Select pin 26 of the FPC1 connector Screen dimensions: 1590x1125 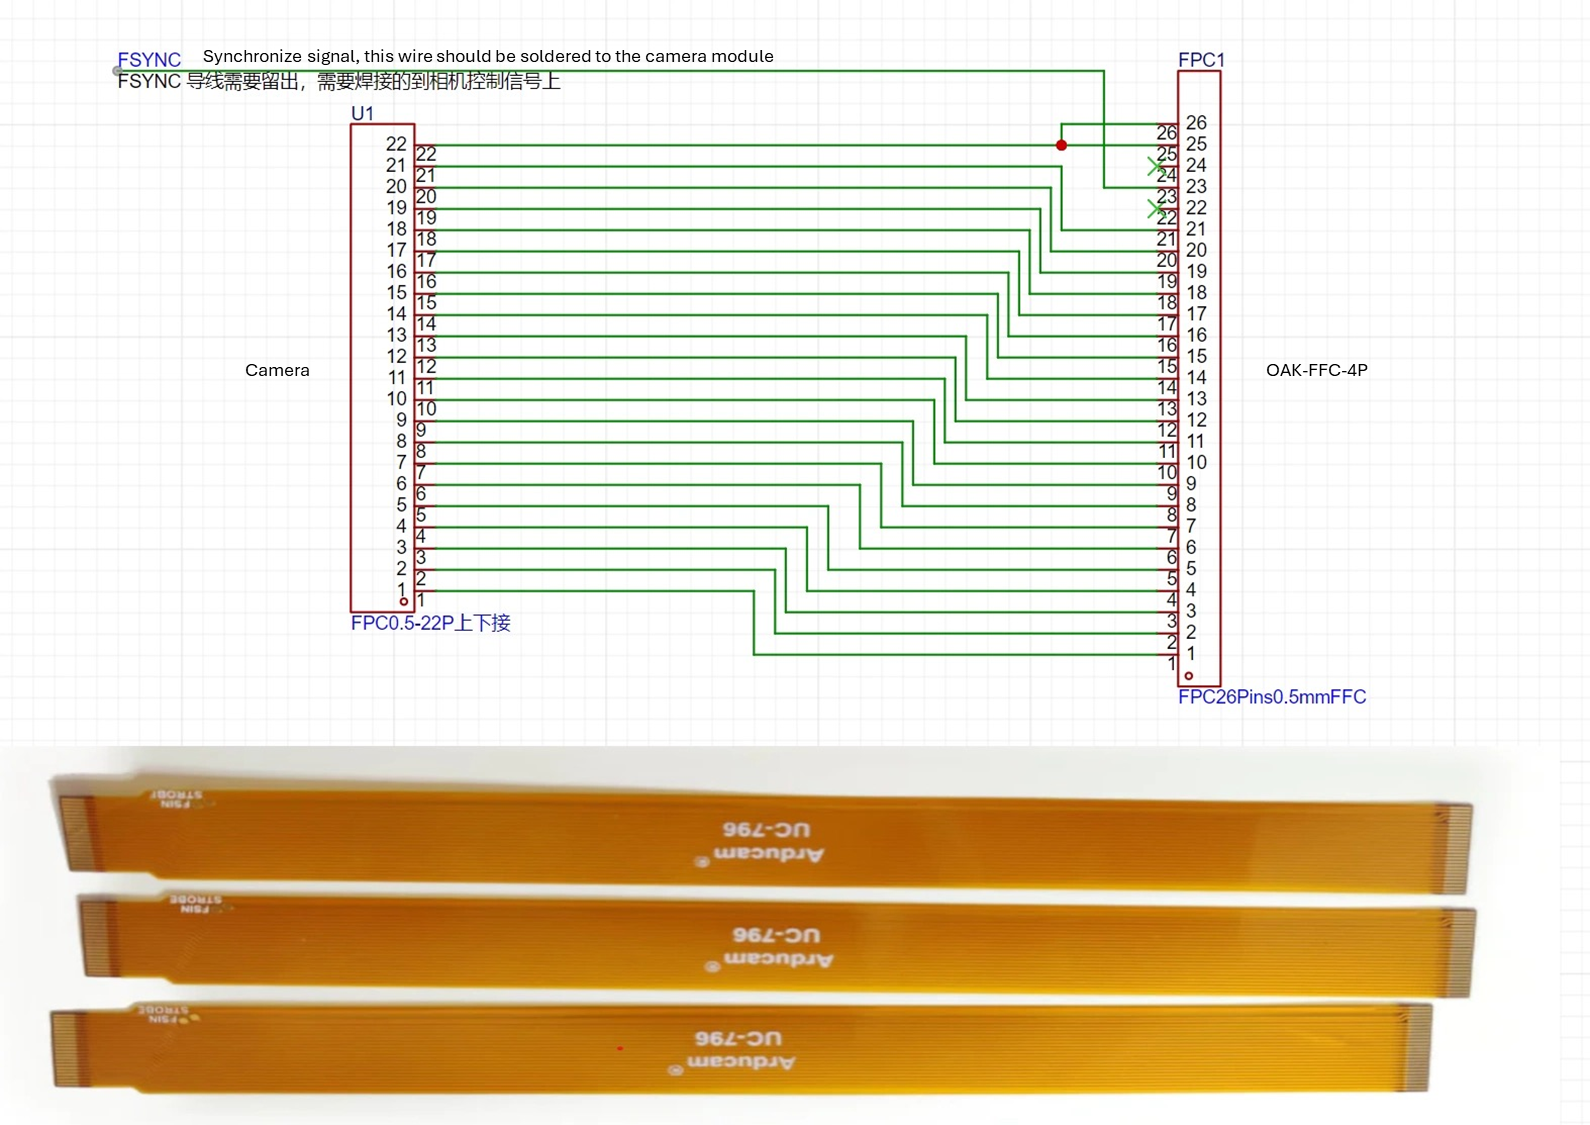(1195, 123)
